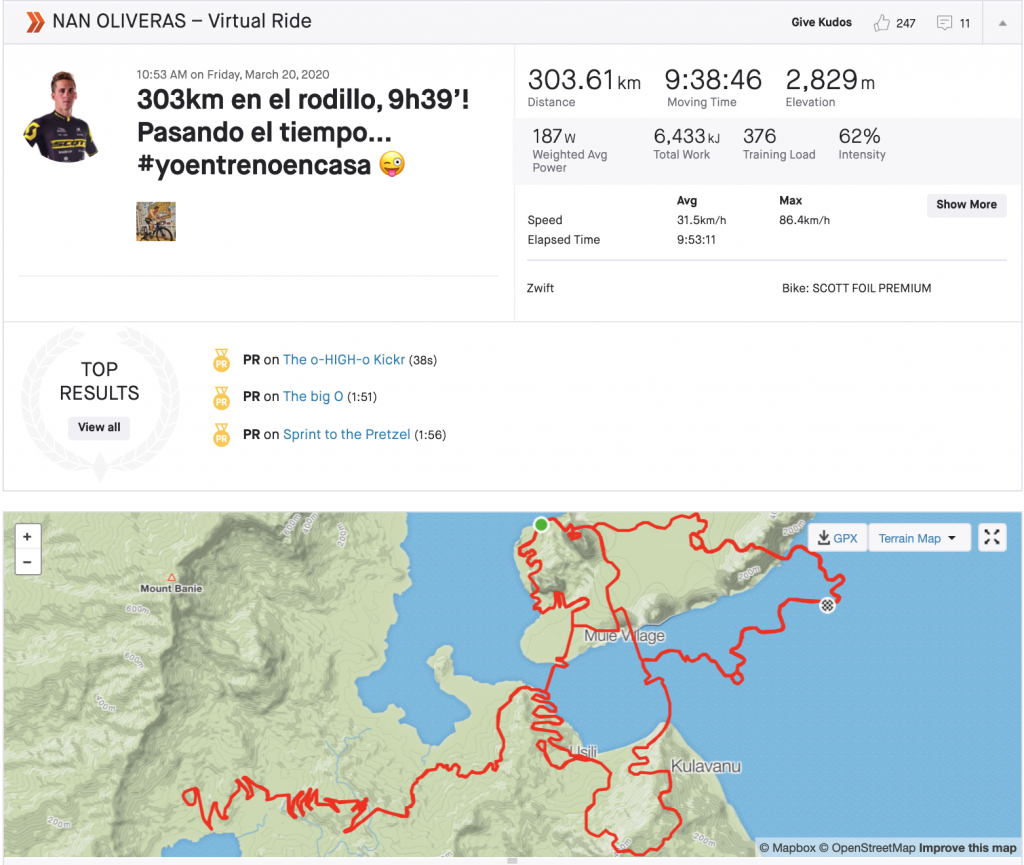The width and height of the screenshot is (1024, 865).
Task: Open the Terrain Map dropdown
Action: [x=917, y=538]
